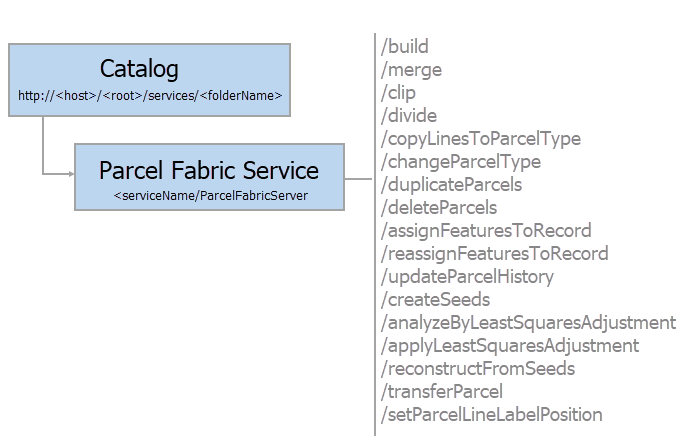Open the /merge operation link

click(x=411, y=70)
